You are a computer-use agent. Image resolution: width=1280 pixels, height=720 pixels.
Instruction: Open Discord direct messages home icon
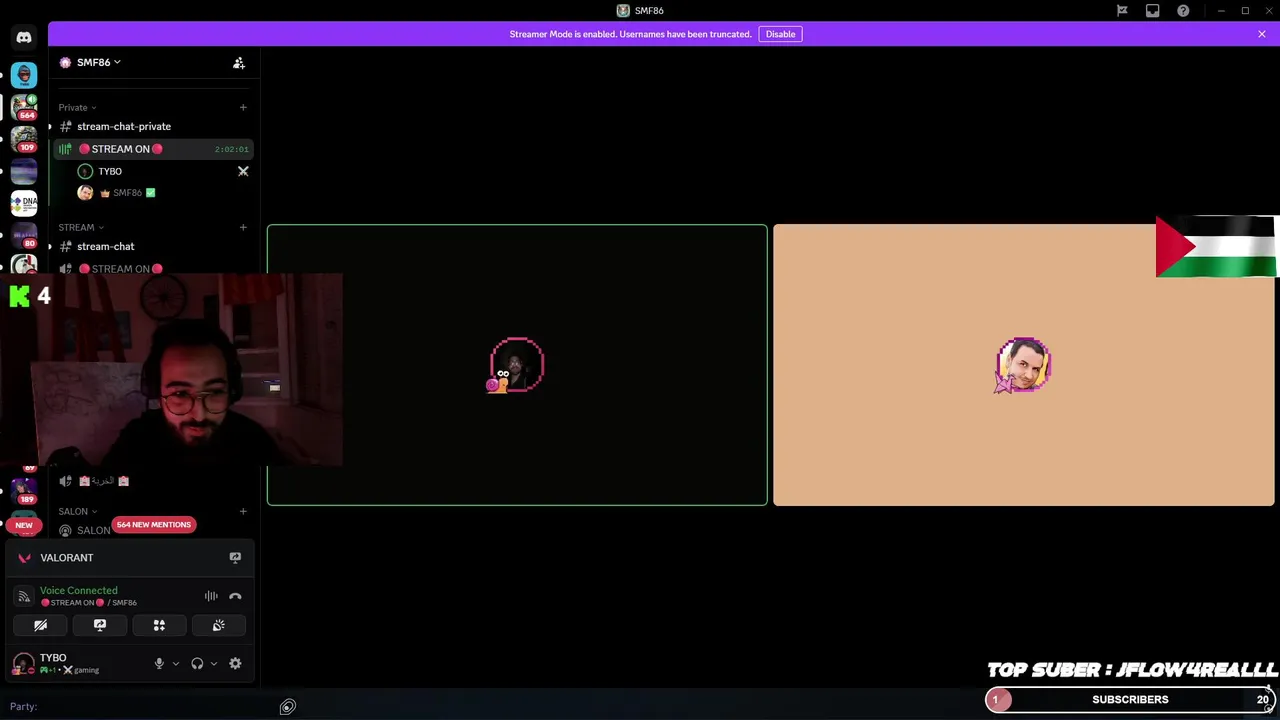pyautogui.click(x=24, y=37)
